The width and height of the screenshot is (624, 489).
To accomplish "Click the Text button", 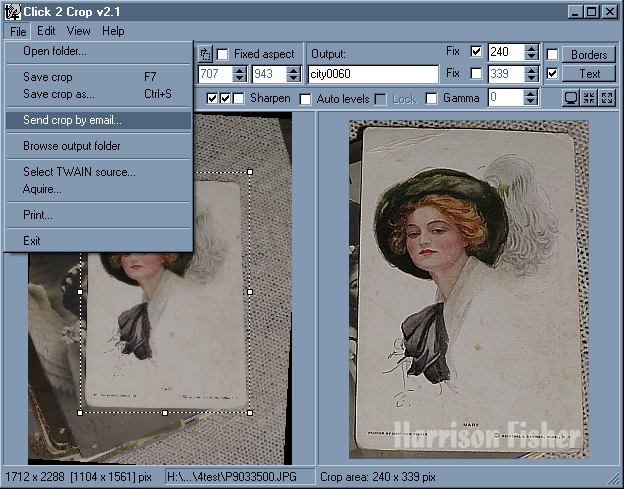I will click(x=589, y=74).
